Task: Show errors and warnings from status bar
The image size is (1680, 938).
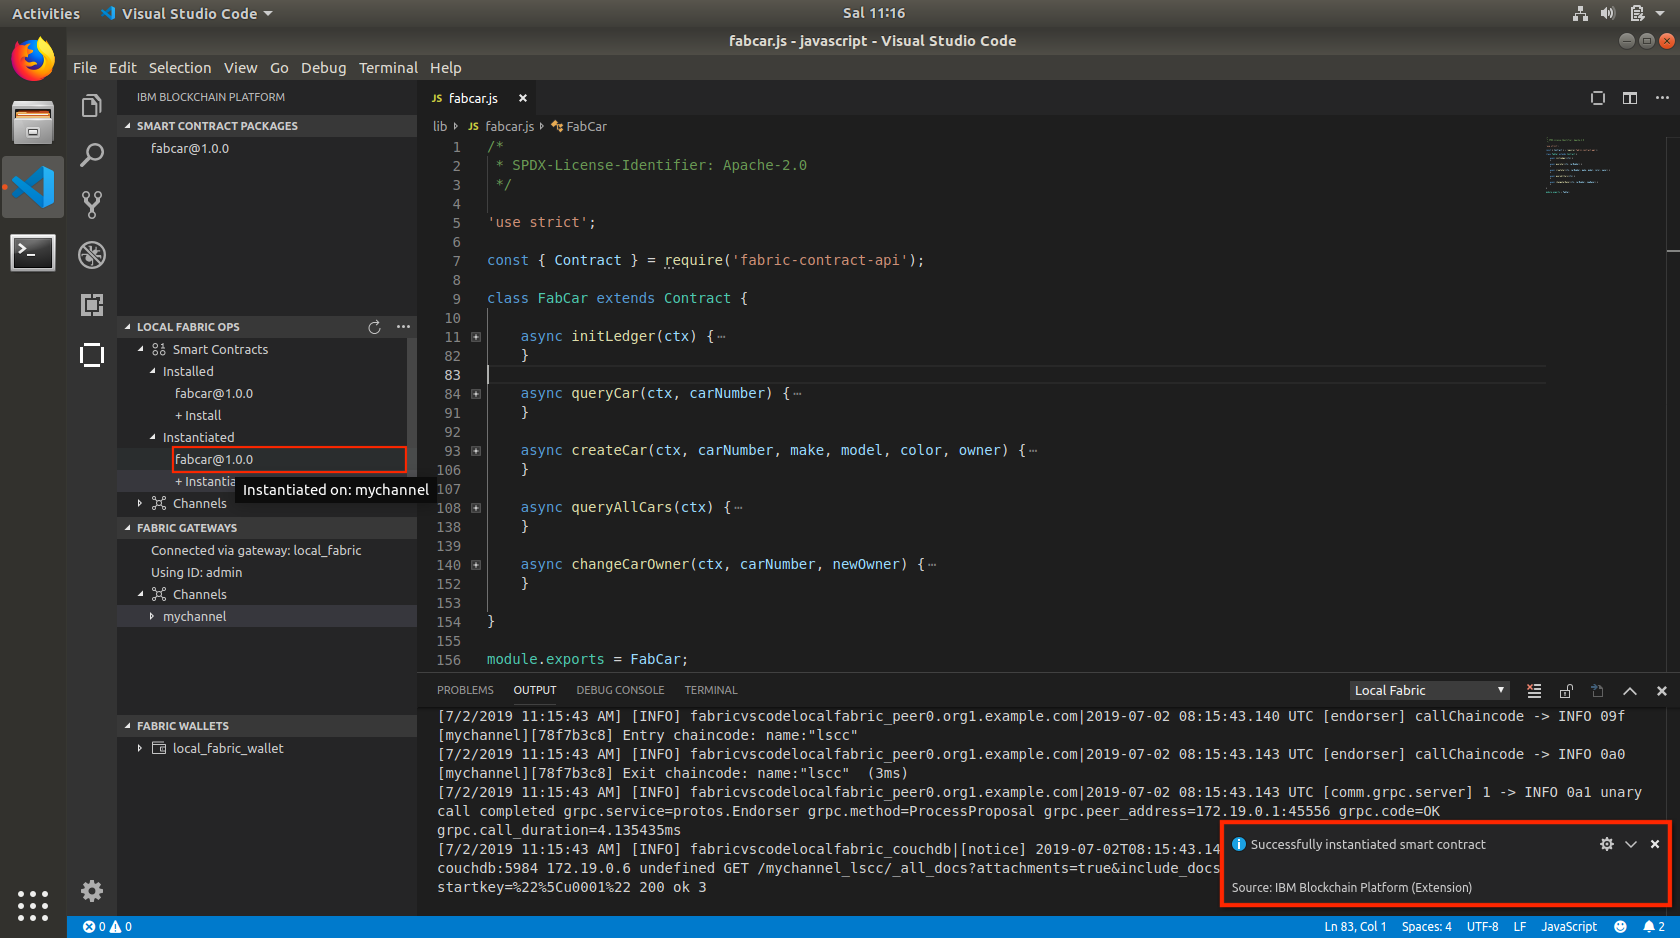Action: pos(107,927)
